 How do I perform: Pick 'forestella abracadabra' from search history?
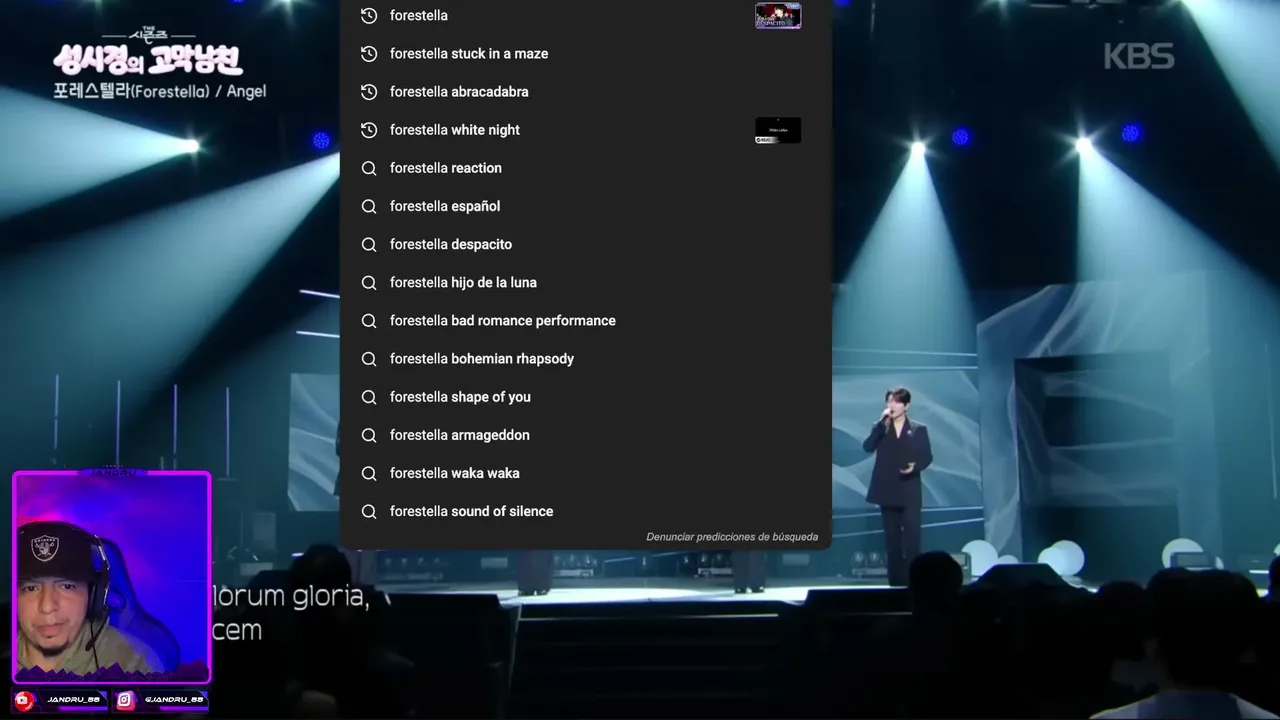tap(585, 92)
